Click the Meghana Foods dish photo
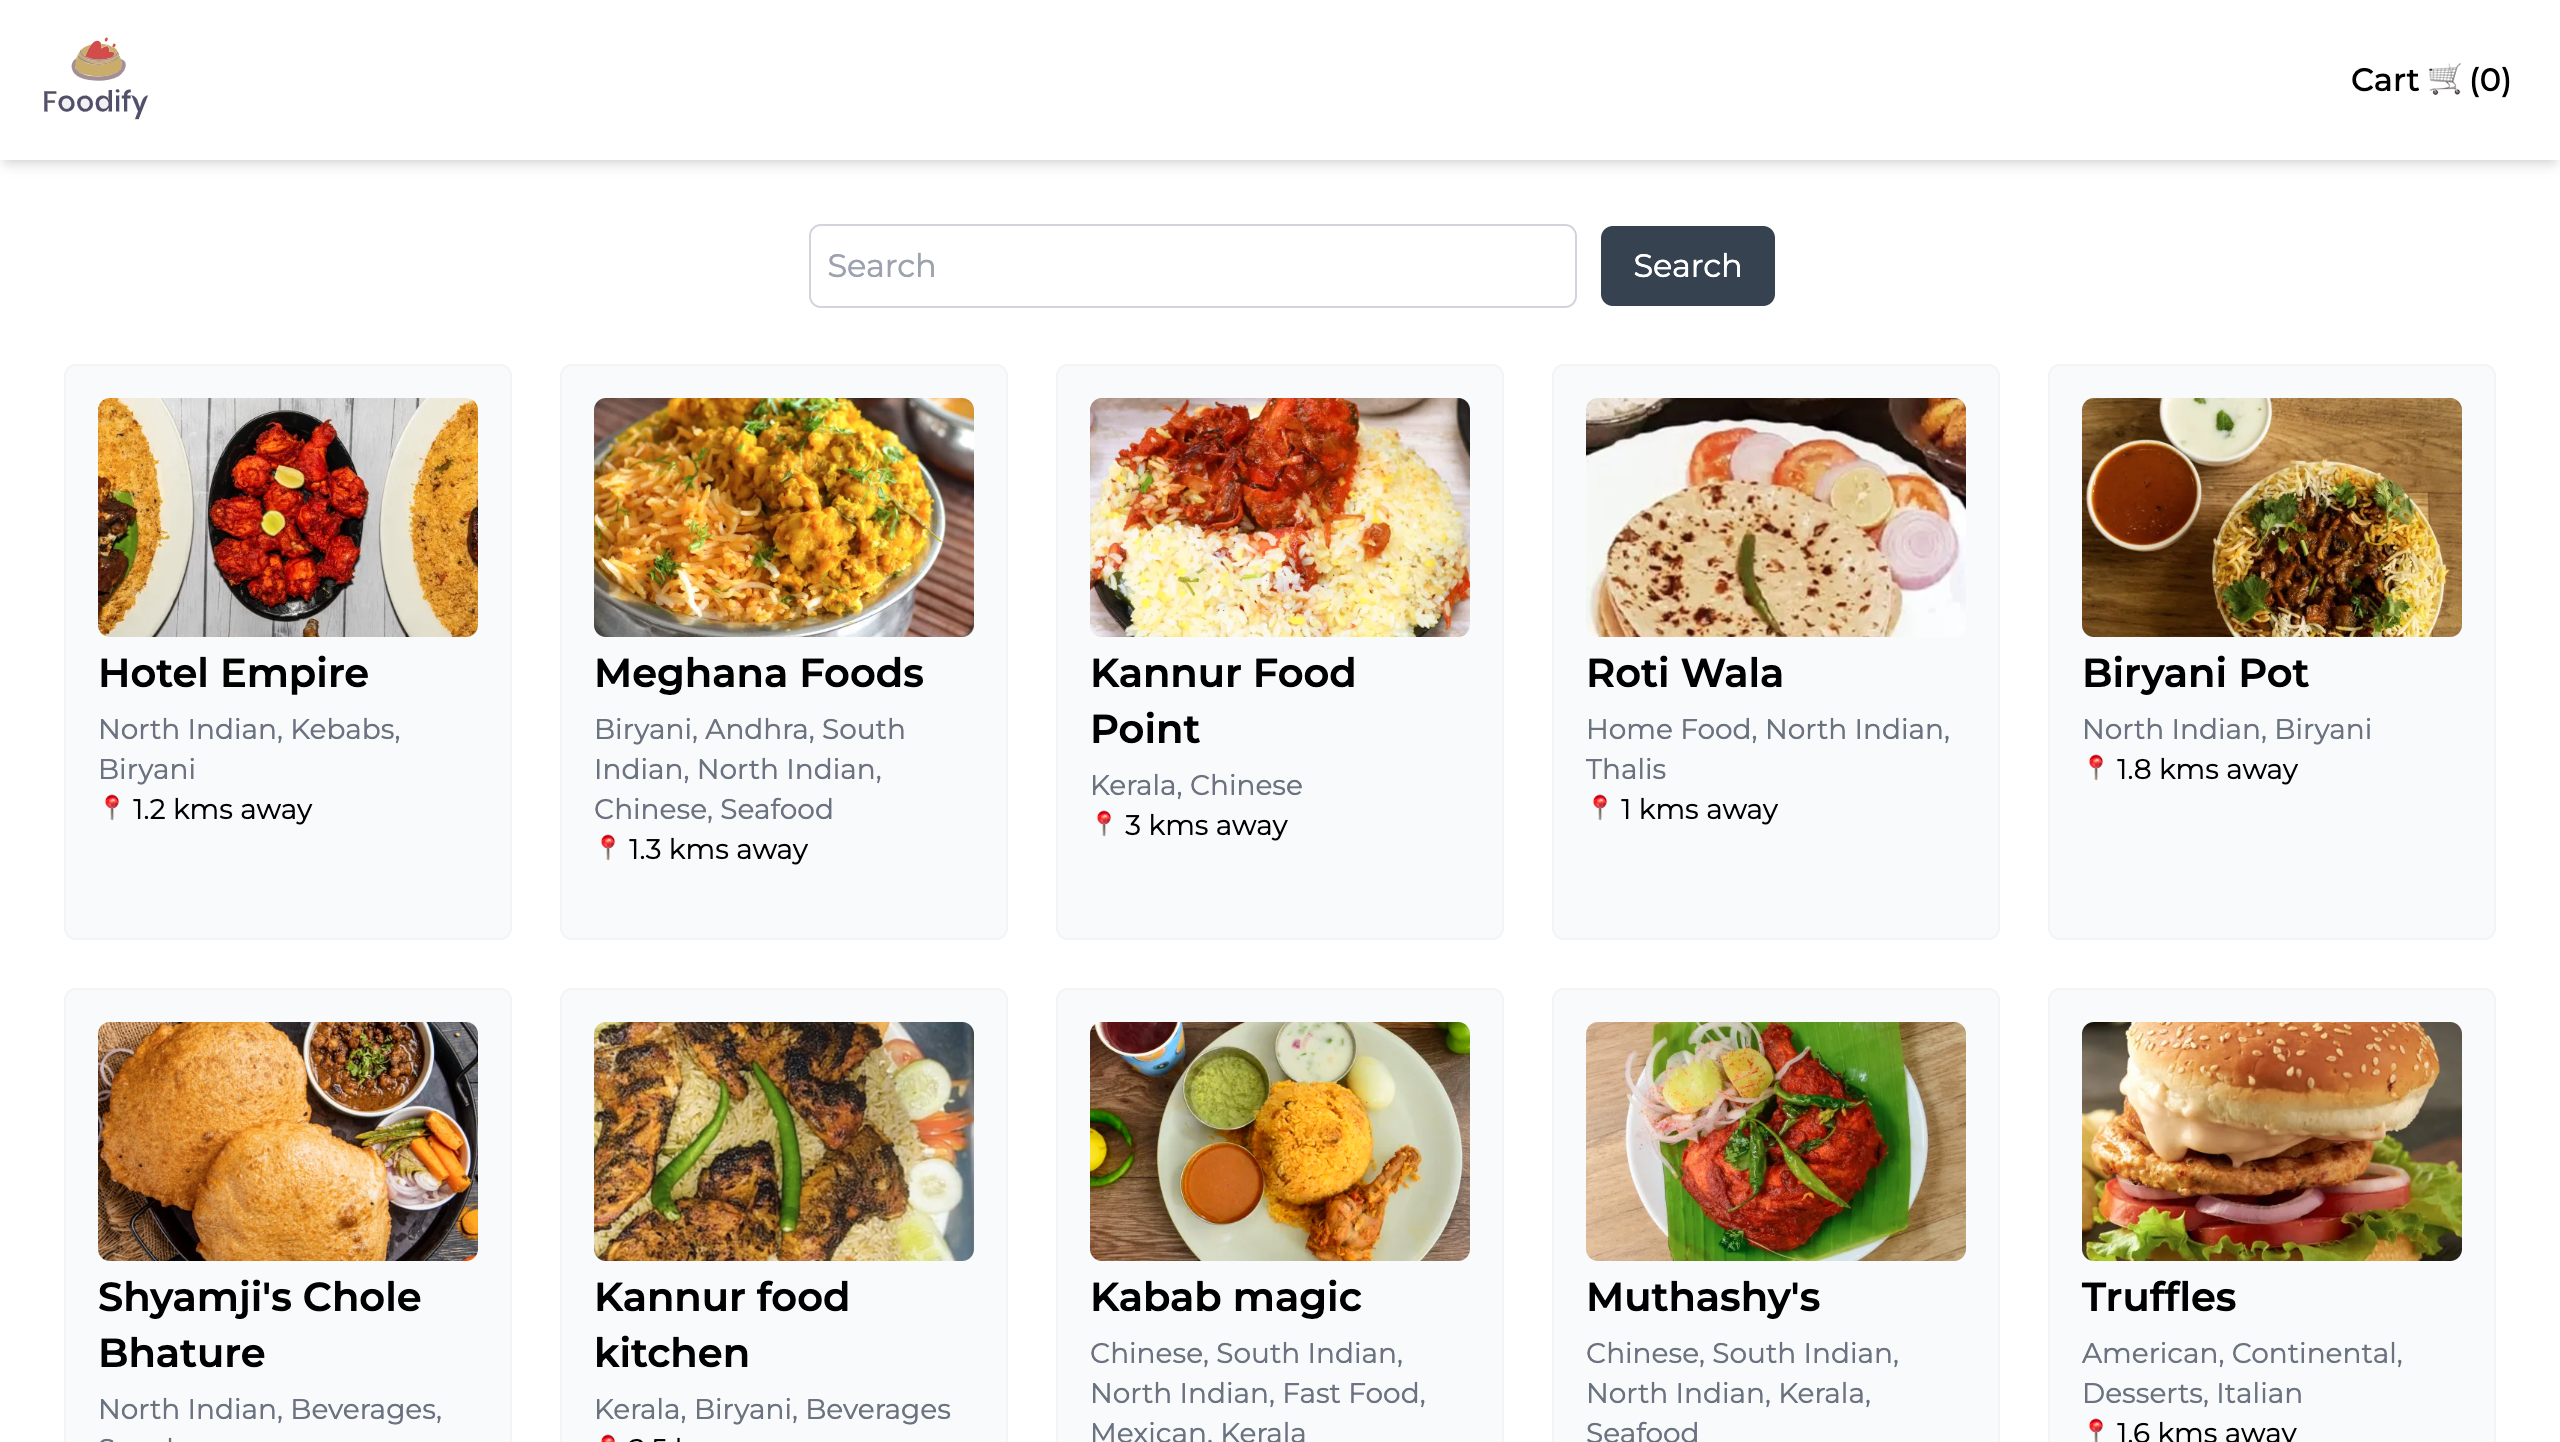 (783, 517)
